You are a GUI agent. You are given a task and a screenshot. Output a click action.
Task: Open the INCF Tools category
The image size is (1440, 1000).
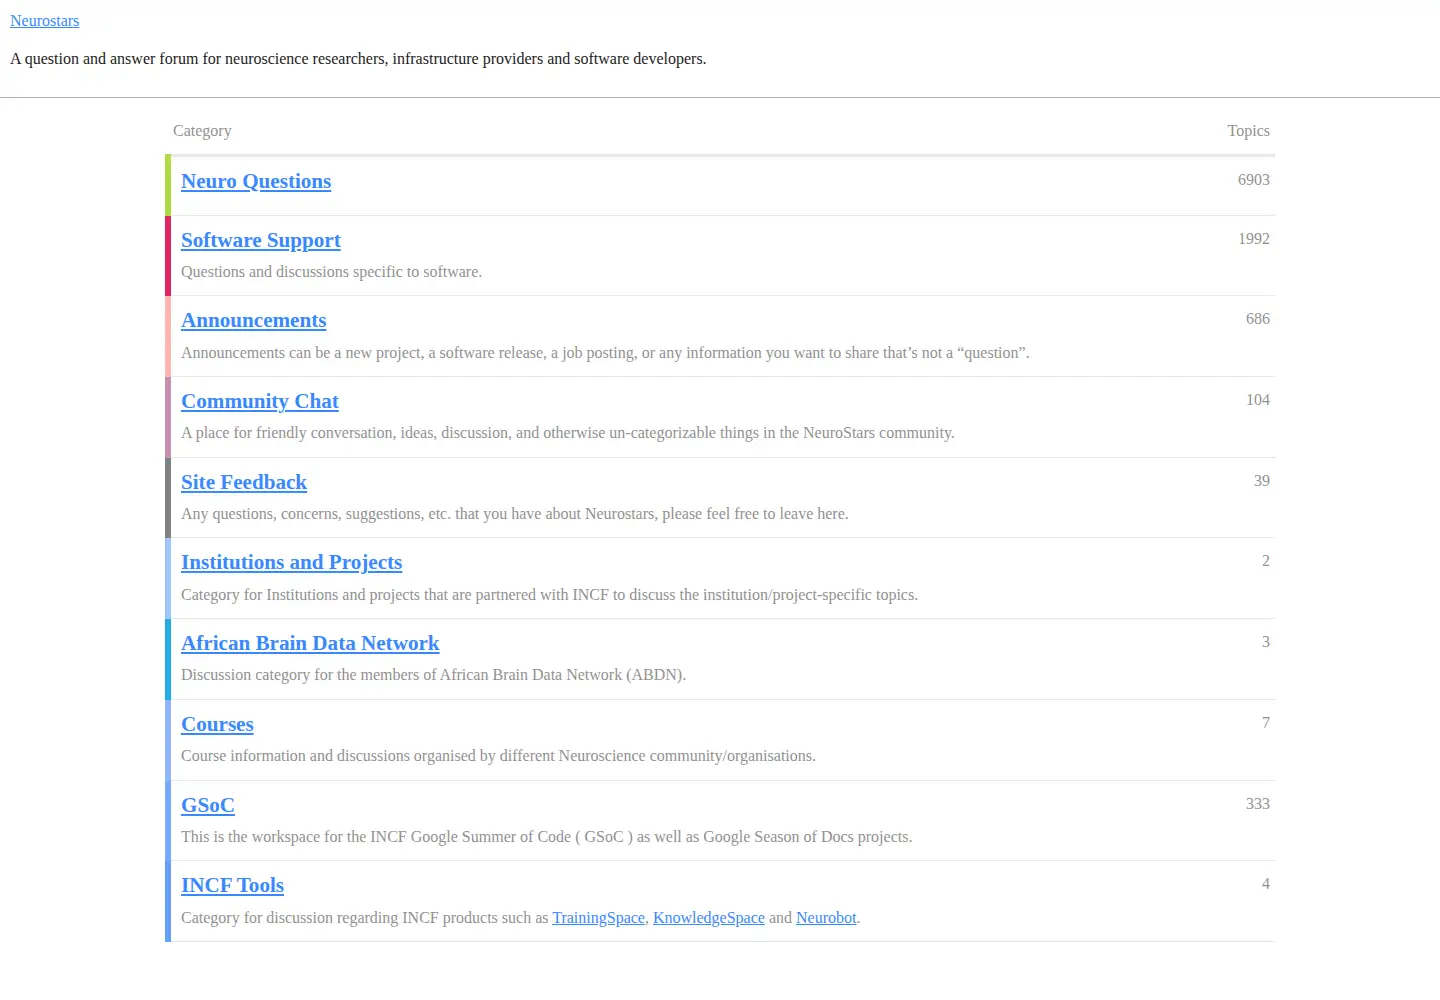(233, 885)
